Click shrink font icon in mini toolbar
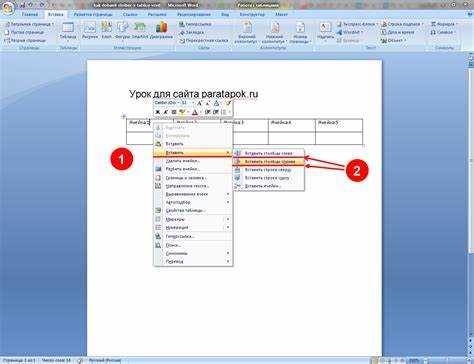Screen dimensions: 474x364 207,103
